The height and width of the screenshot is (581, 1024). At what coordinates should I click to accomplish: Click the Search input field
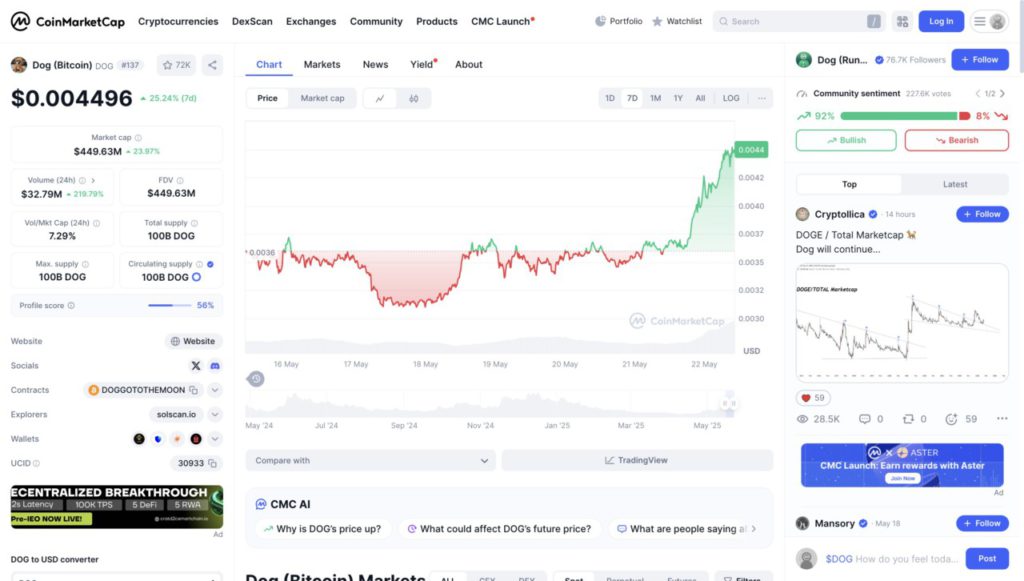tap(790, 21)
